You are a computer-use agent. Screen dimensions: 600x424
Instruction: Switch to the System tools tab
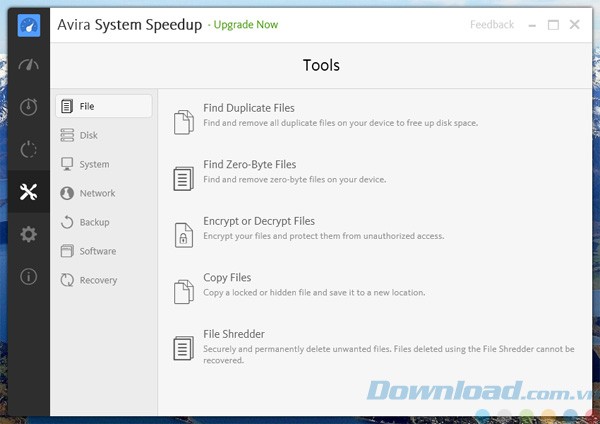(95, 164)
